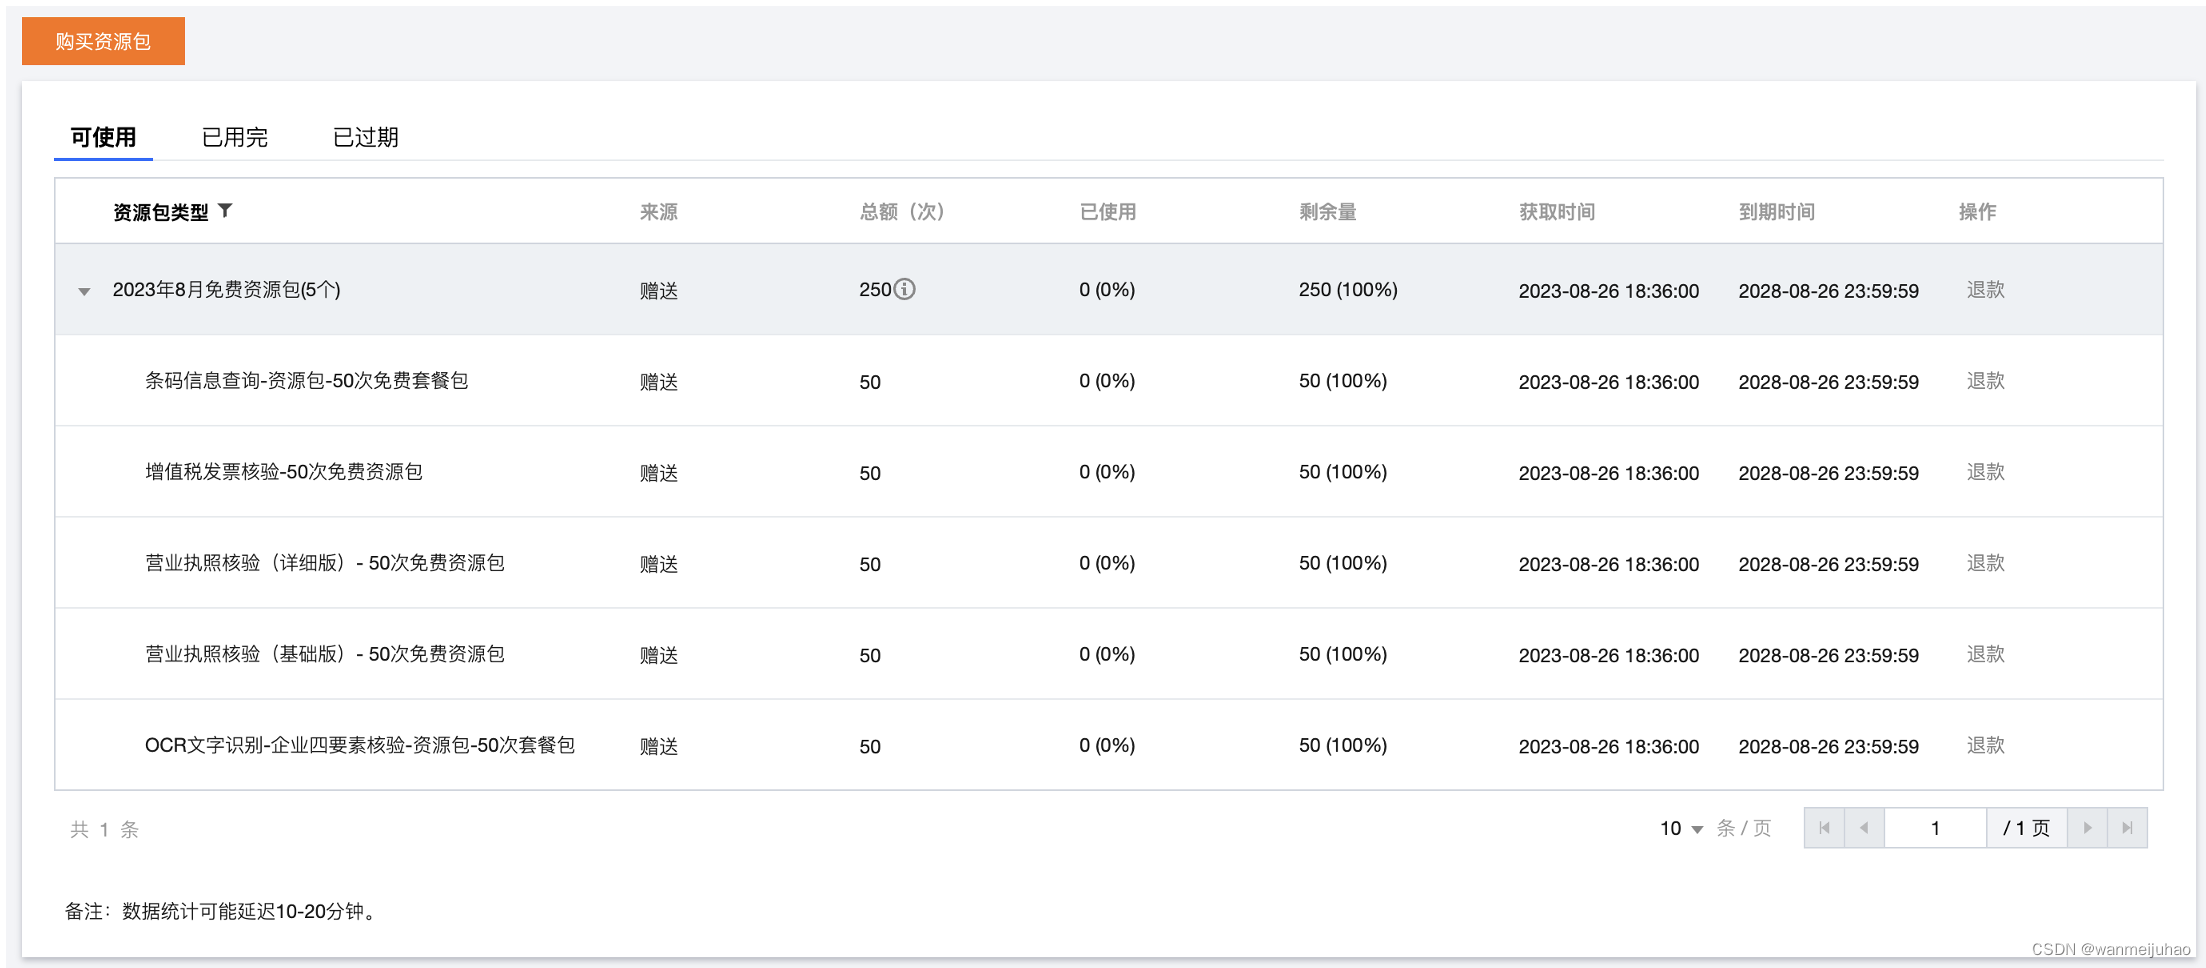Click the 2028-08-26 expiry in OCR文字识别 row
The image size is (2206, 968).
[x=1828, y=746]
